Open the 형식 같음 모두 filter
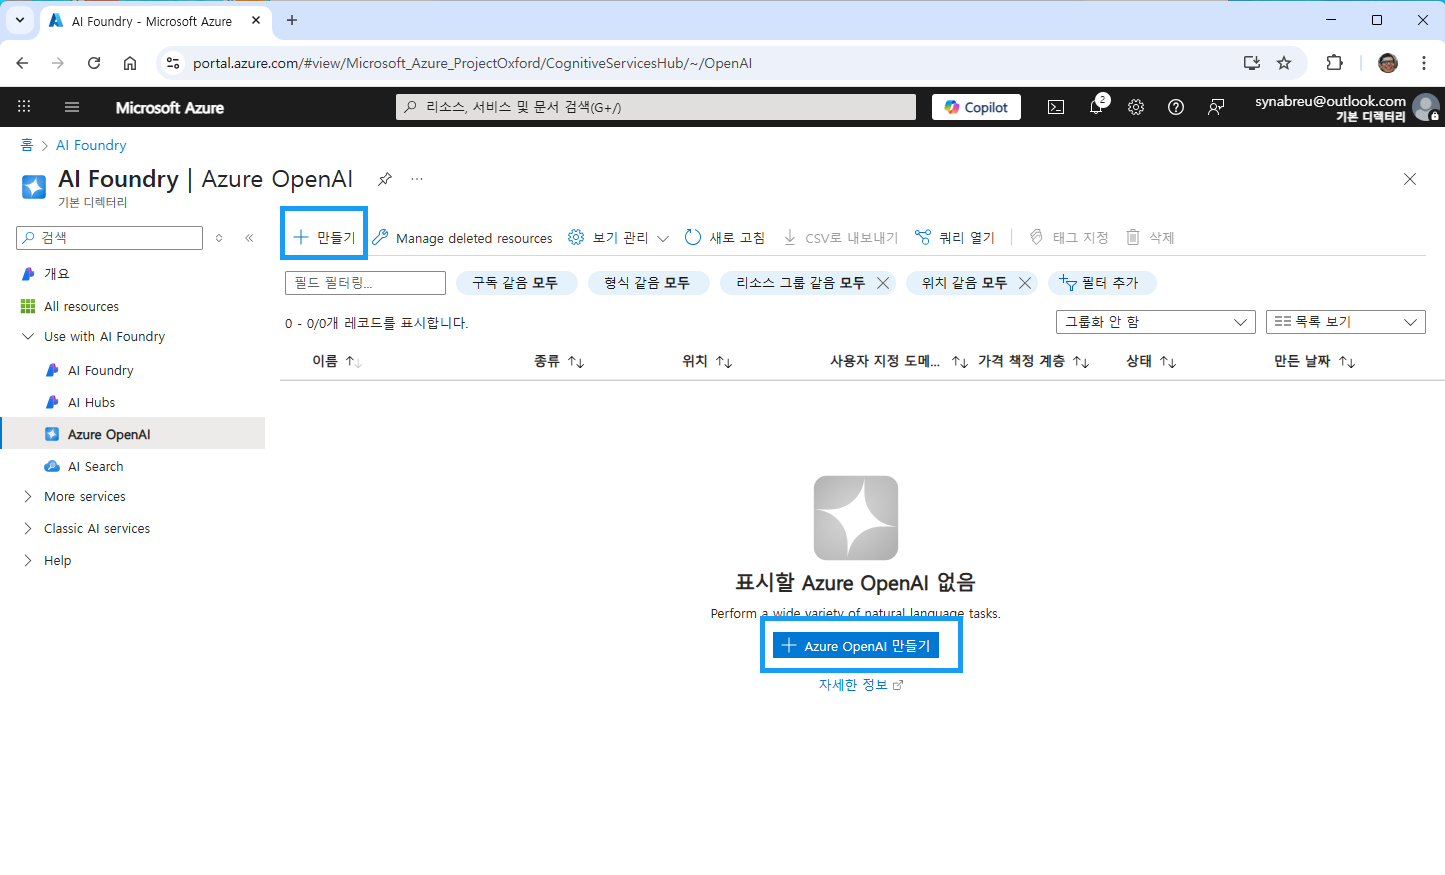The height and width of the screenshot is (875, 1445). (x=648, y=283)
